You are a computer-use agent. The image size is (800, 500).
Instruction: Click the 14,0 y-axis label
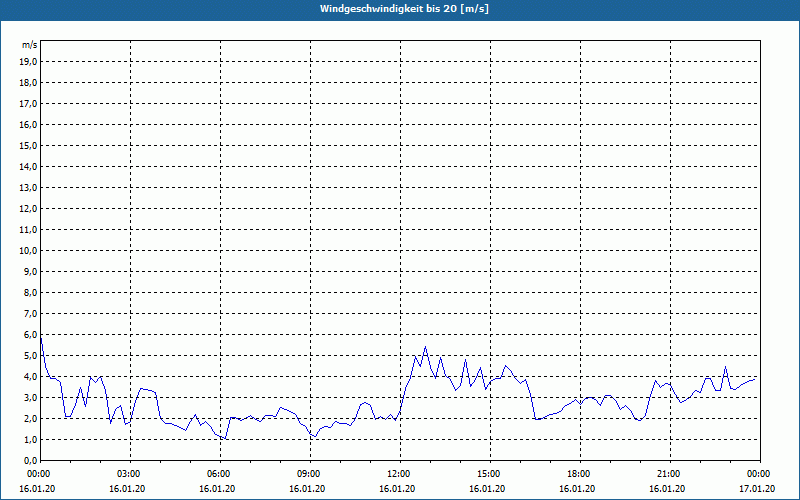pos(28,166)
